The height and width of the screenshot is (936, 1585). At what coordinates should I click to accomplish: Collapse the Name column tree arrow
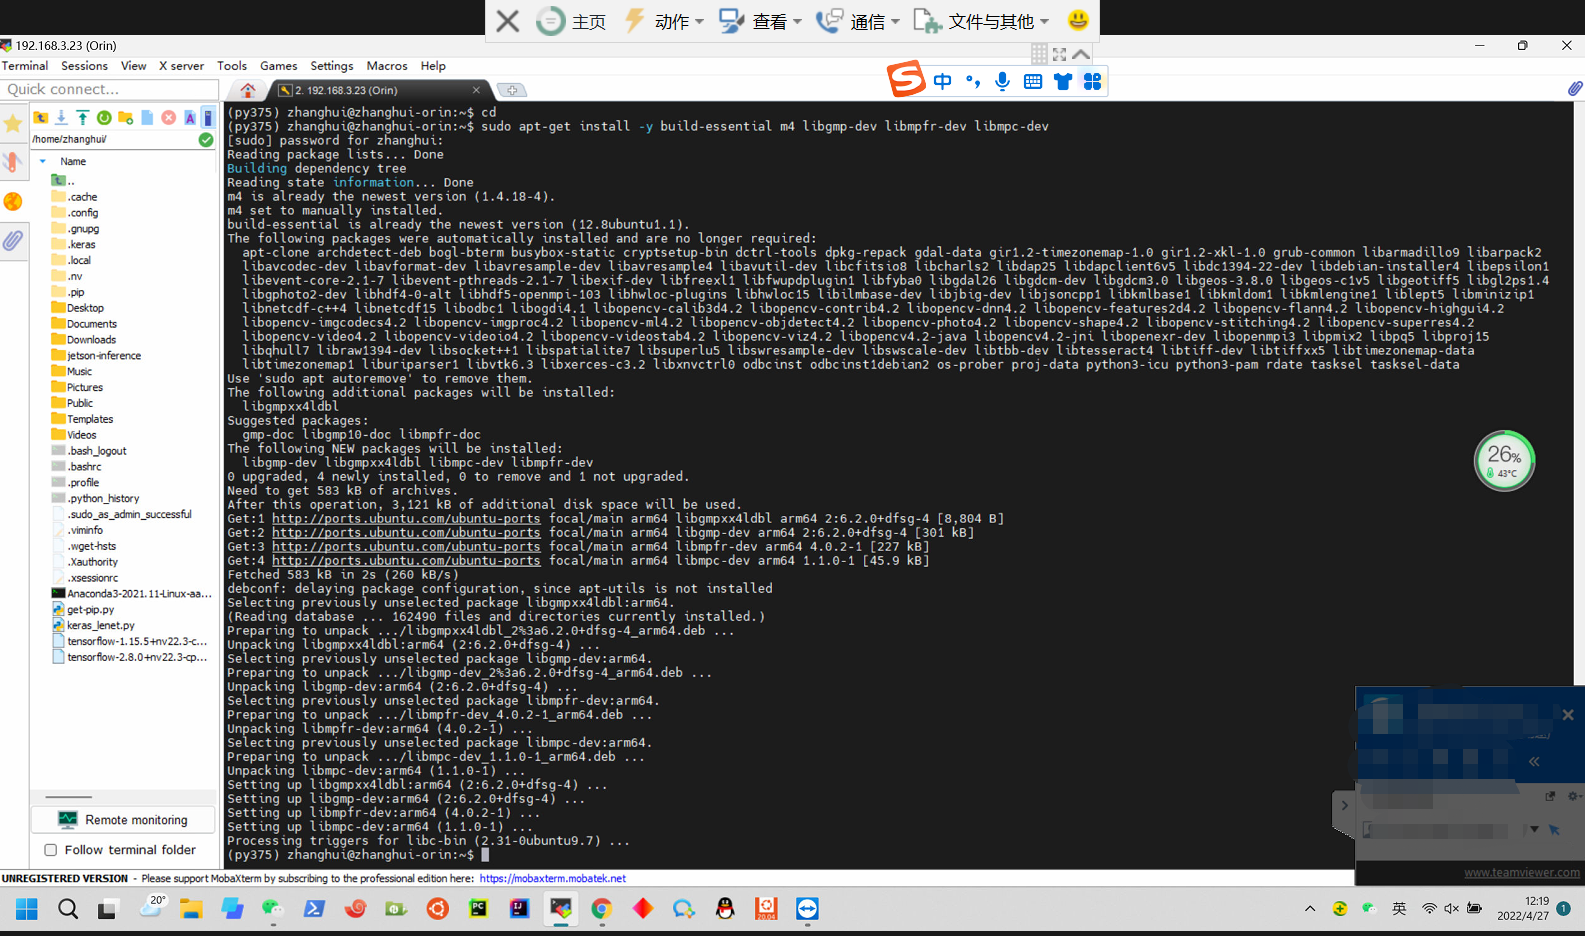(x=42, y=161)
